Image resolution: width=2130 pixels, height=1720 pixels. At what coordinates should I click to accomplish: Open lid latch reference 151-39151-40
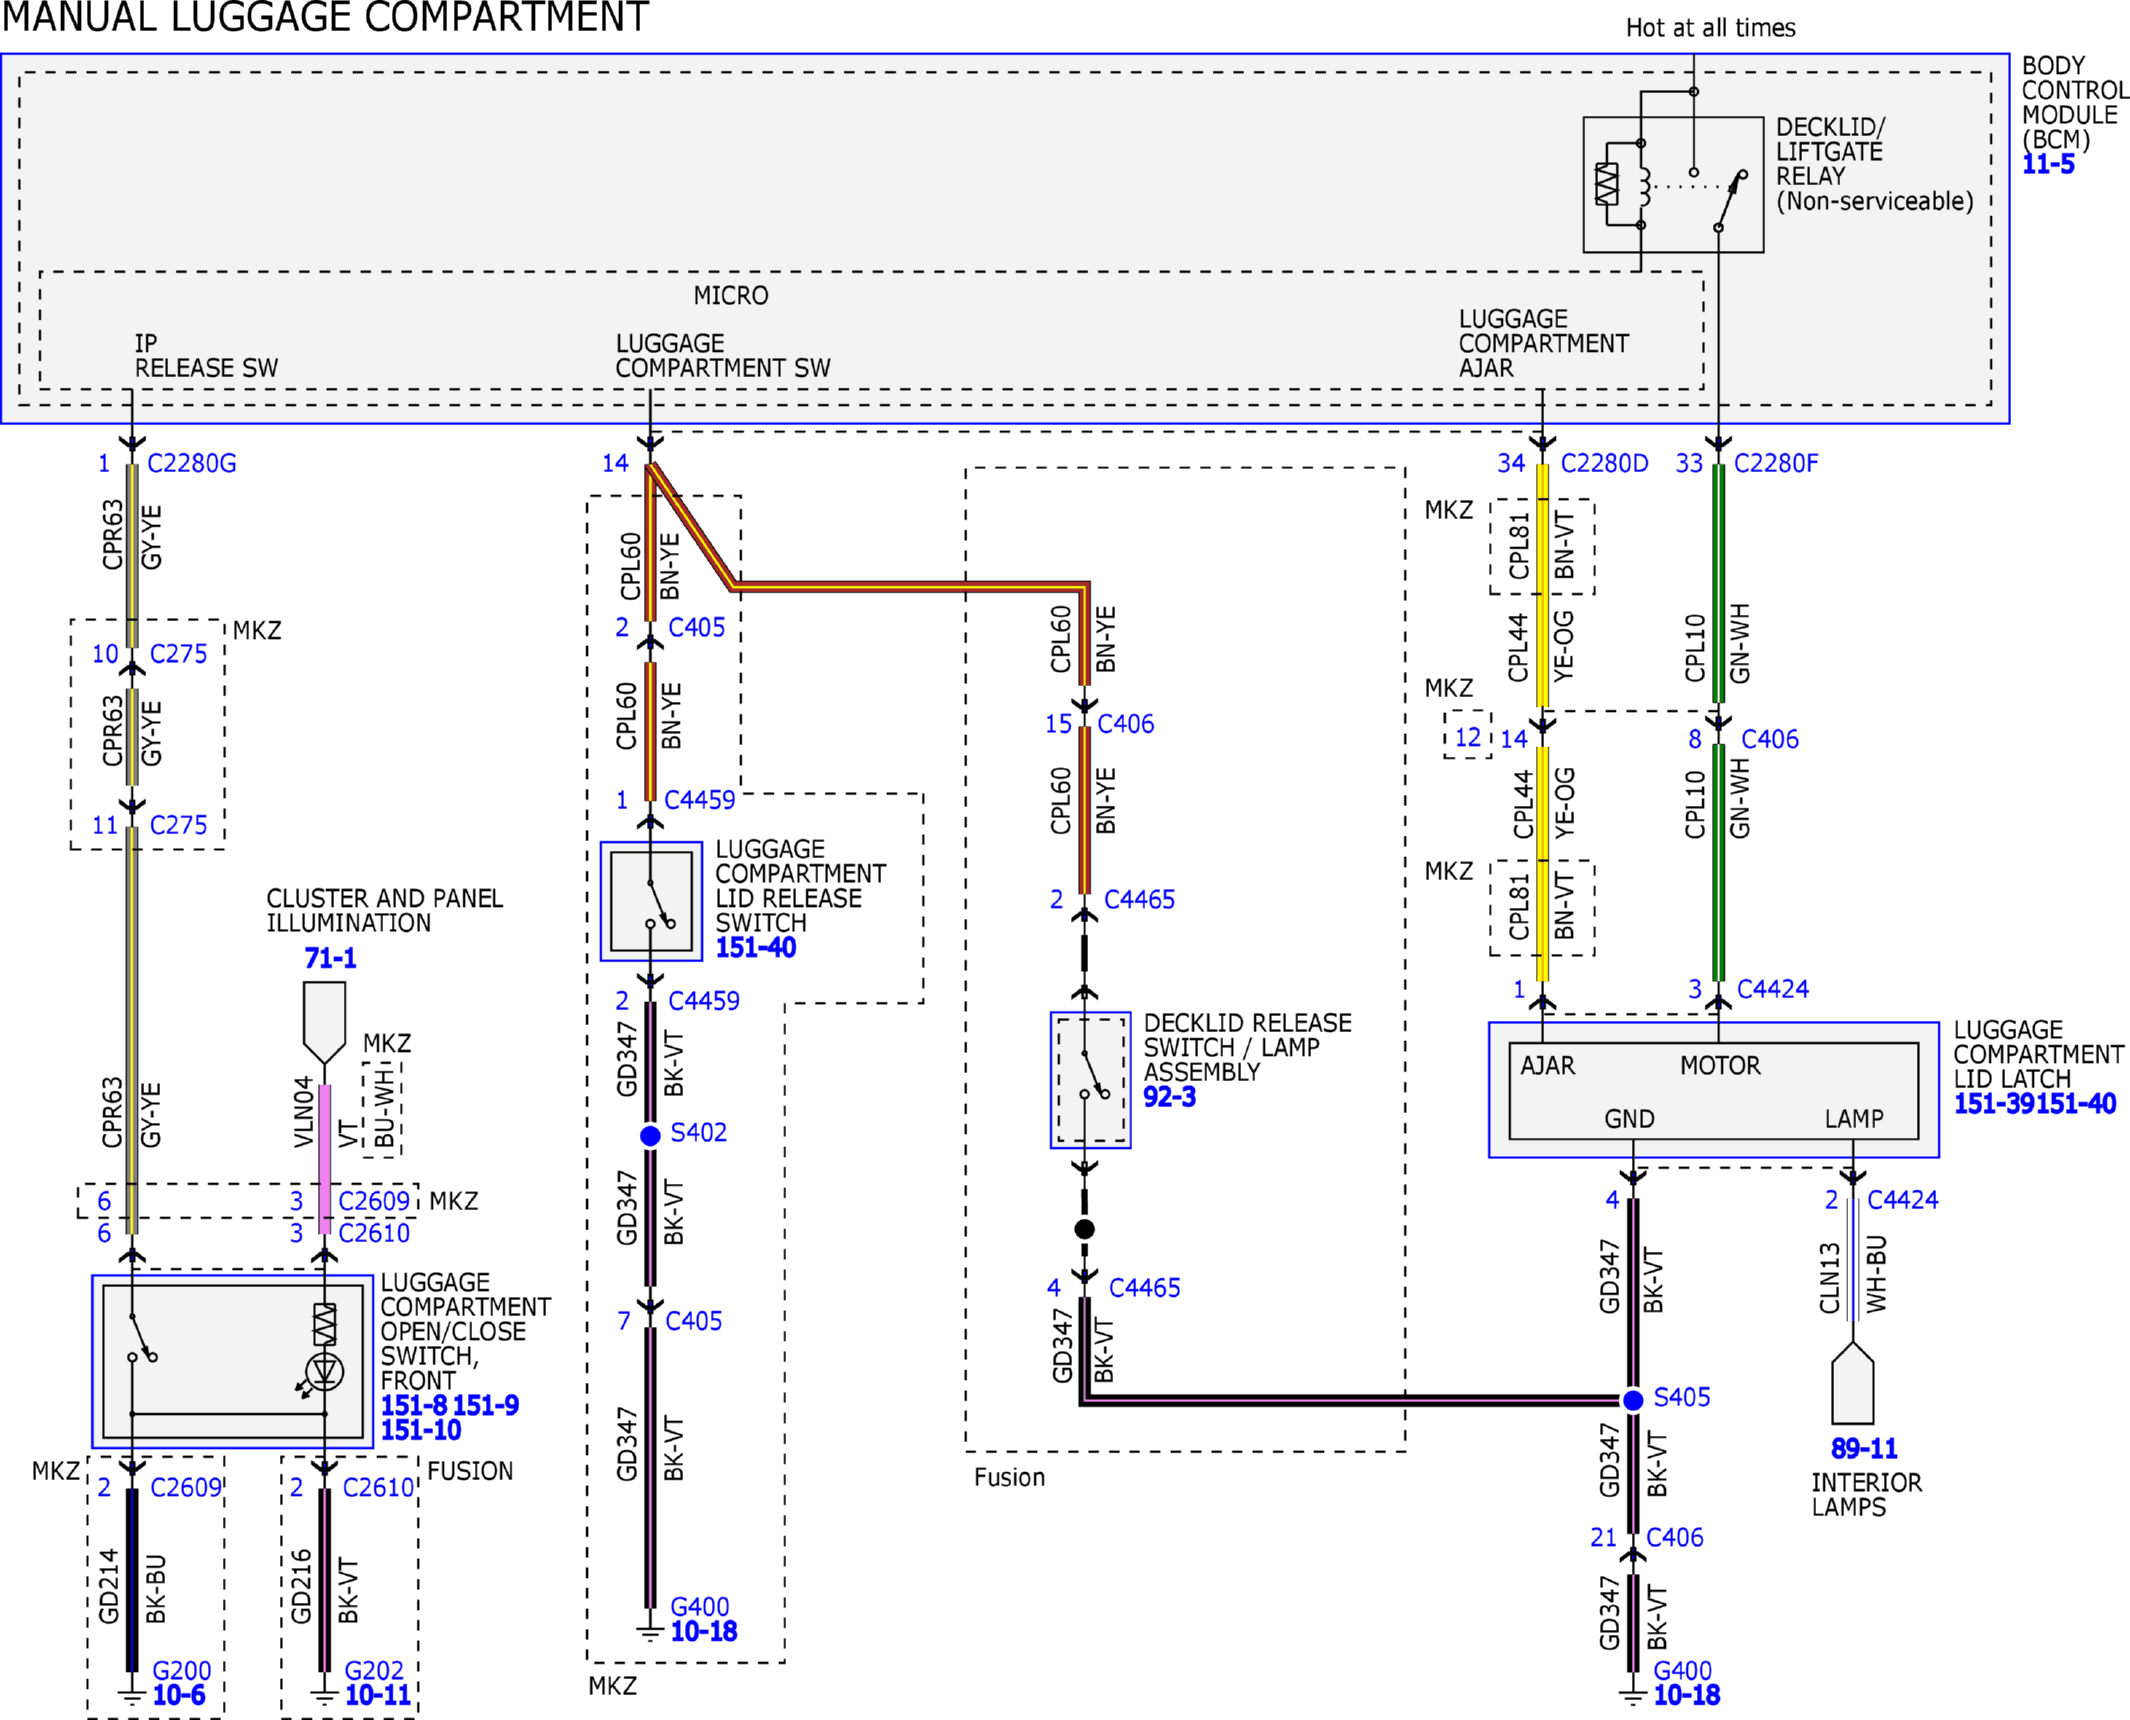2035,1104
